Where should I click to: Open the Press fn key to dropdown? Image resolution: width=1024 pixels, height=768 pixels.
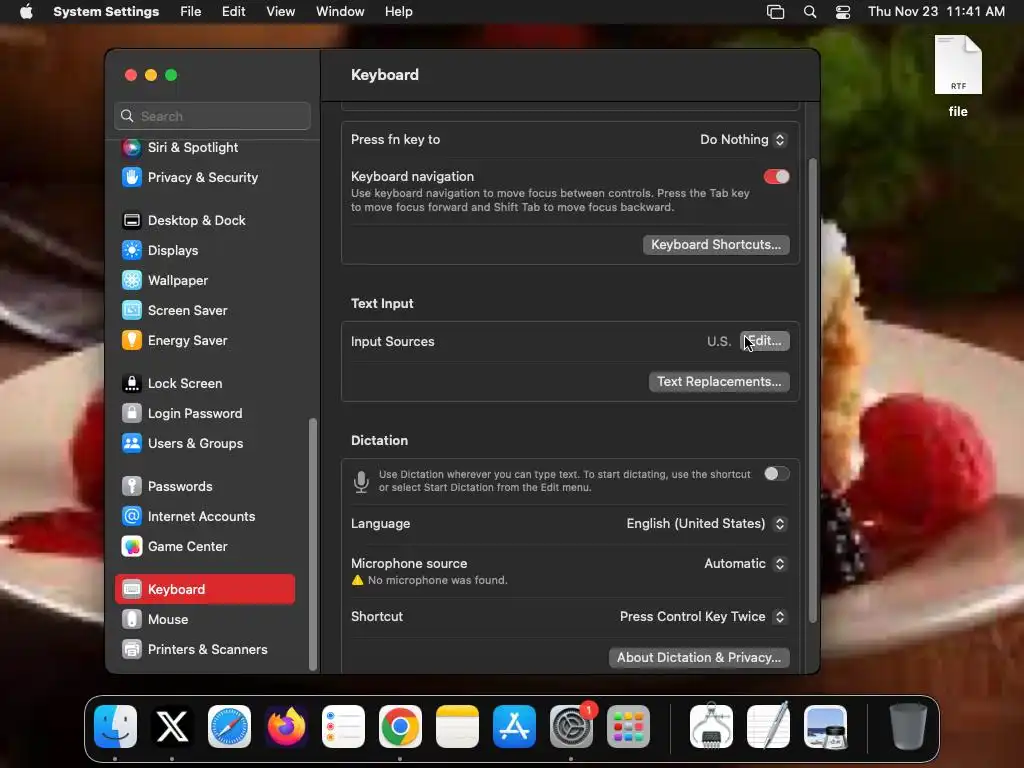coord(743,140)
